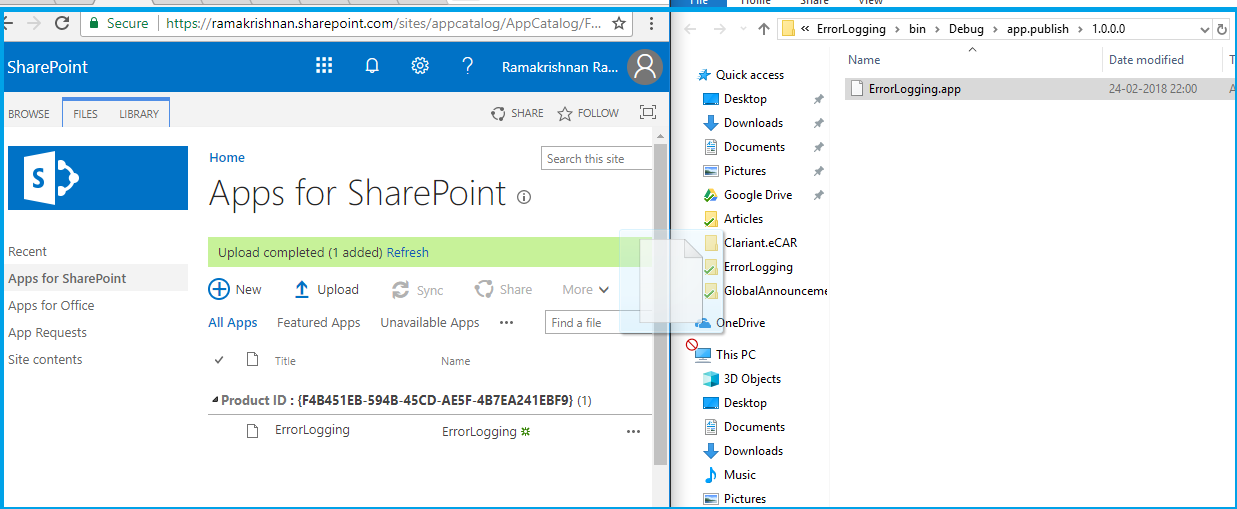Open the ErrorLogging title link
Screen dimensions: 1237x509
pyautogui.click(x=312, y=430)
